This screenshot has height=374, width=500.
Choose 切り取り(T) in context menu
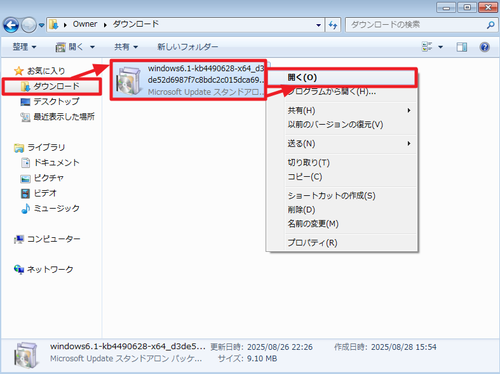click(342, 163)
